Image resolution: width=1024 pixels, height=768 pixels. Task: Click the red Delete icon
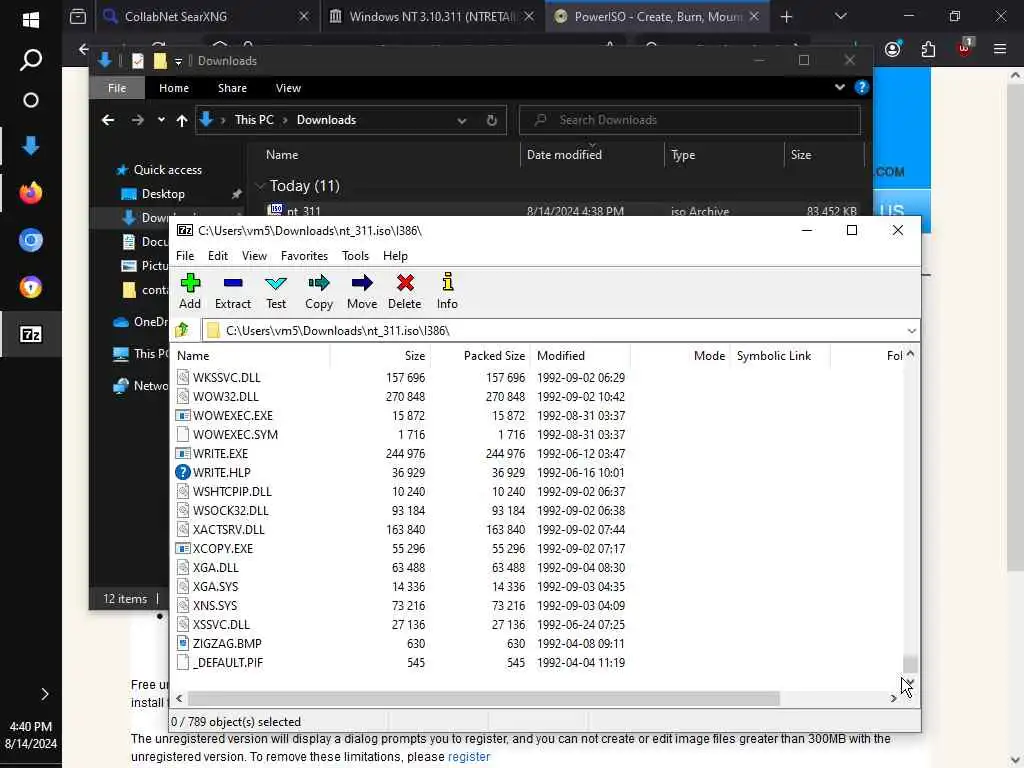(405, 291)
